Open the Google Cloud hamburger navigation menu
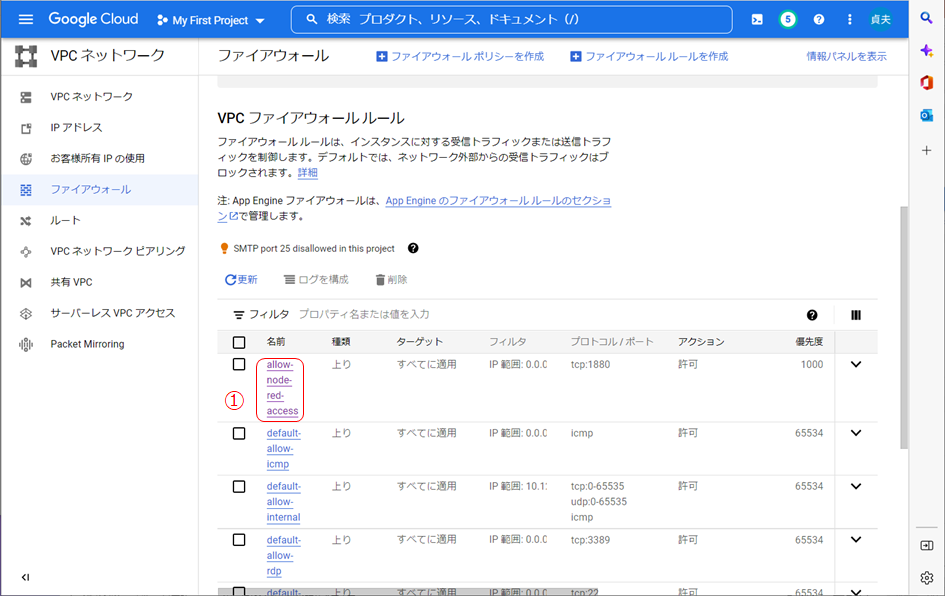This screenshot has height=596, width=945. coord(26,20)
